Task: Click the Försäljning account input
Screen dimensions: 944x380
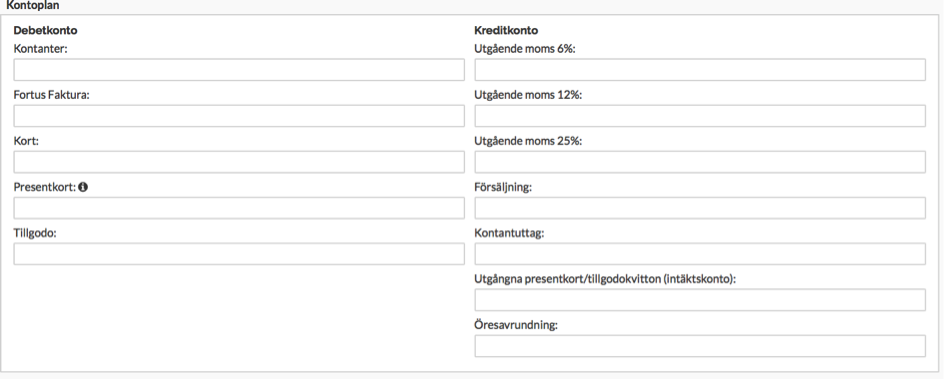Action: [x=700, y=208]
